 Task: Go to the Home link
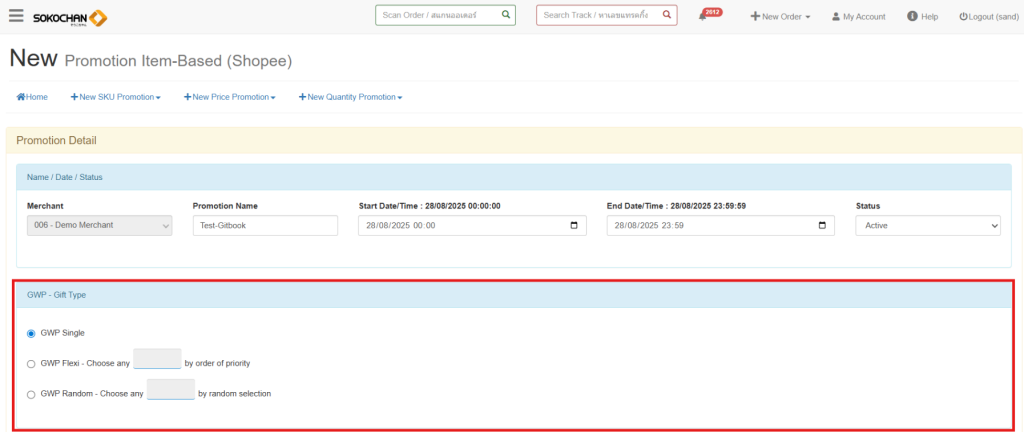pos(32,97)
